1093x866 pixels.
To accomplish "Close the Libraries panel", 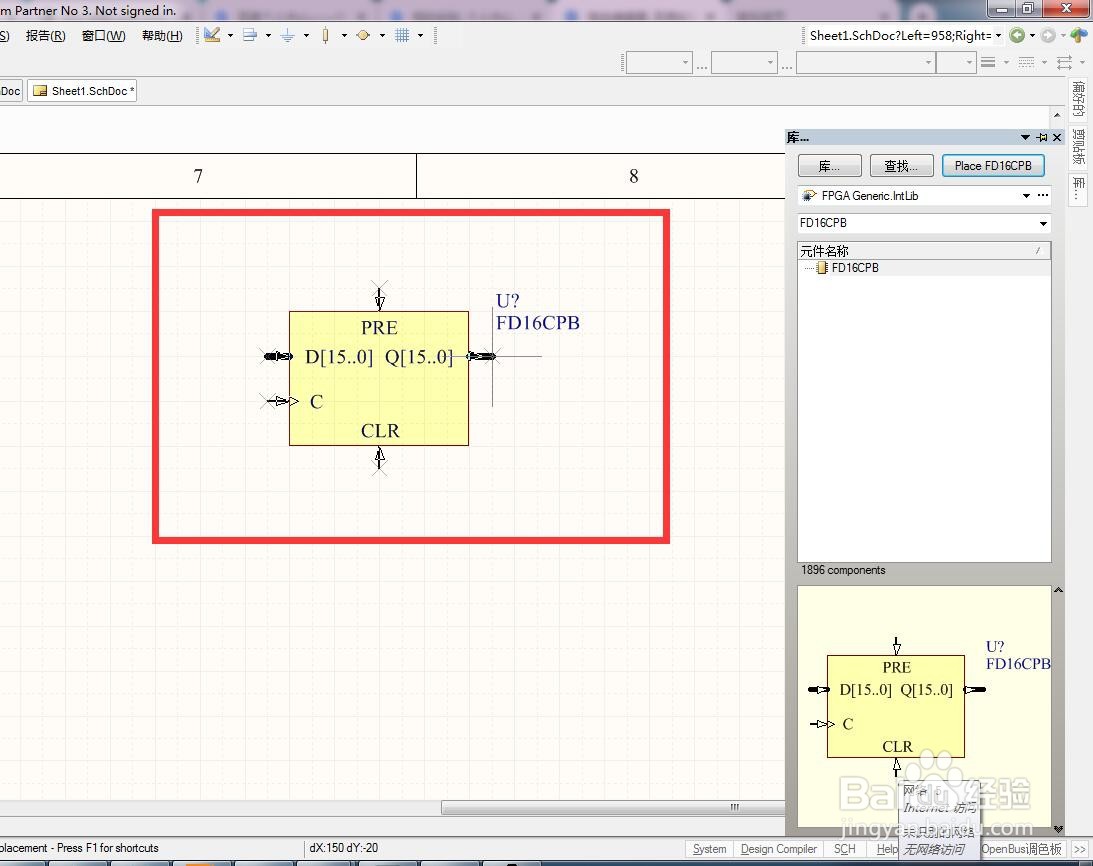I will [x=1057, y=137].
